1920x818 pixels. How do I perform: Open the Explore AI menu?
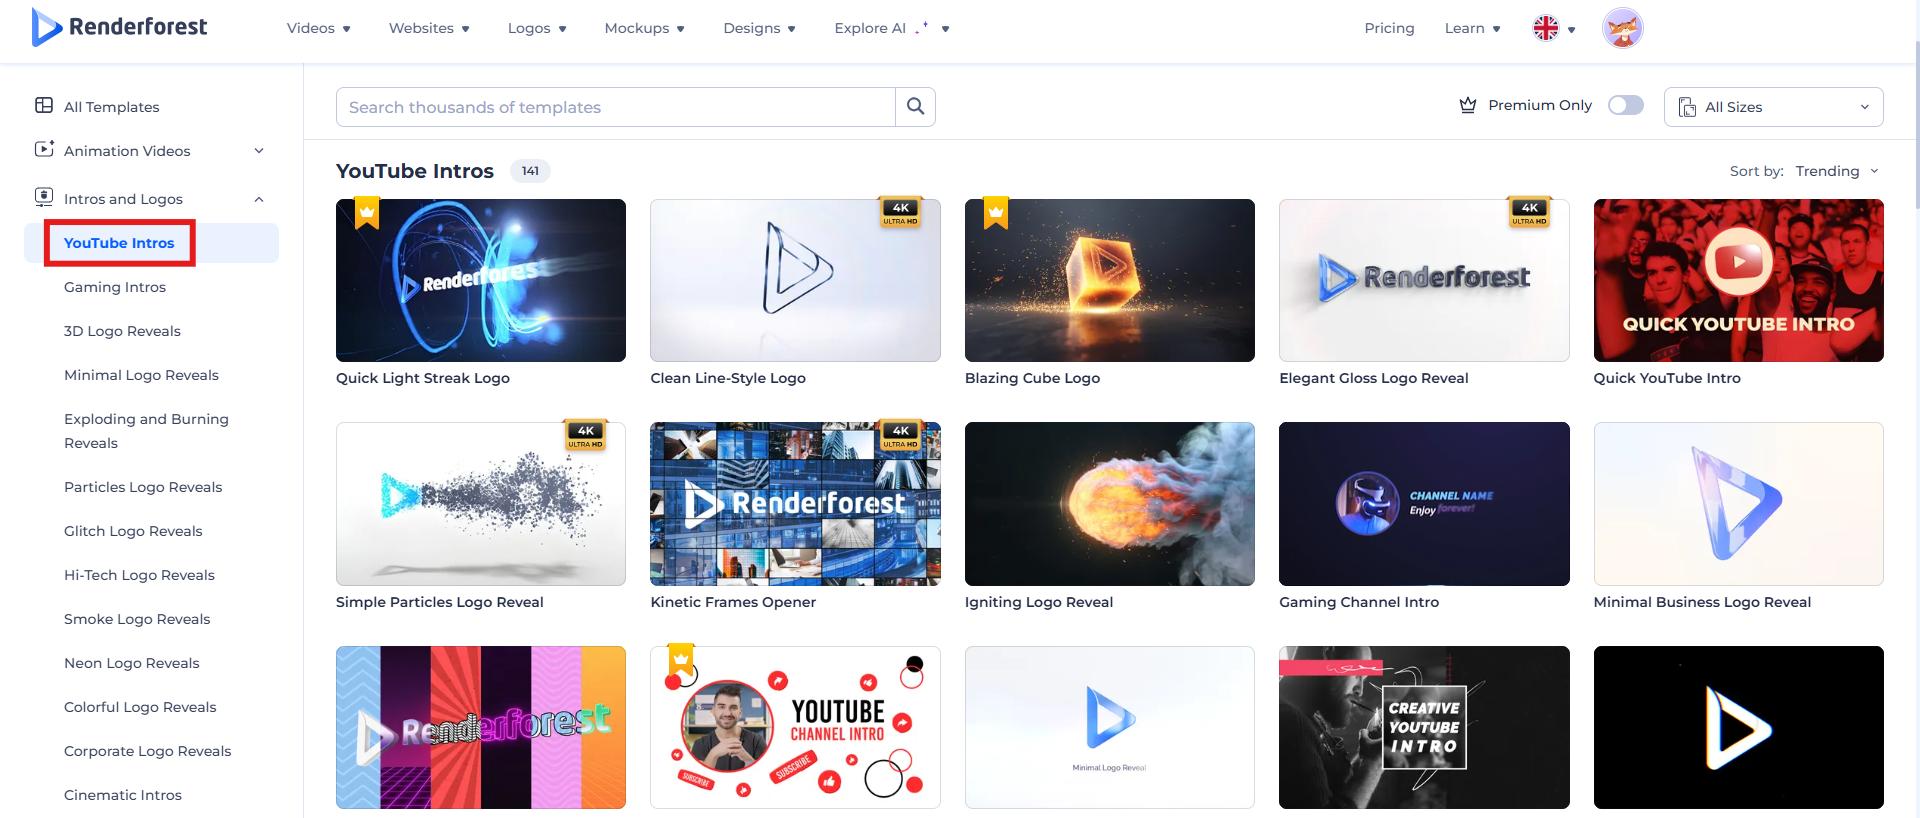(891, 28)
